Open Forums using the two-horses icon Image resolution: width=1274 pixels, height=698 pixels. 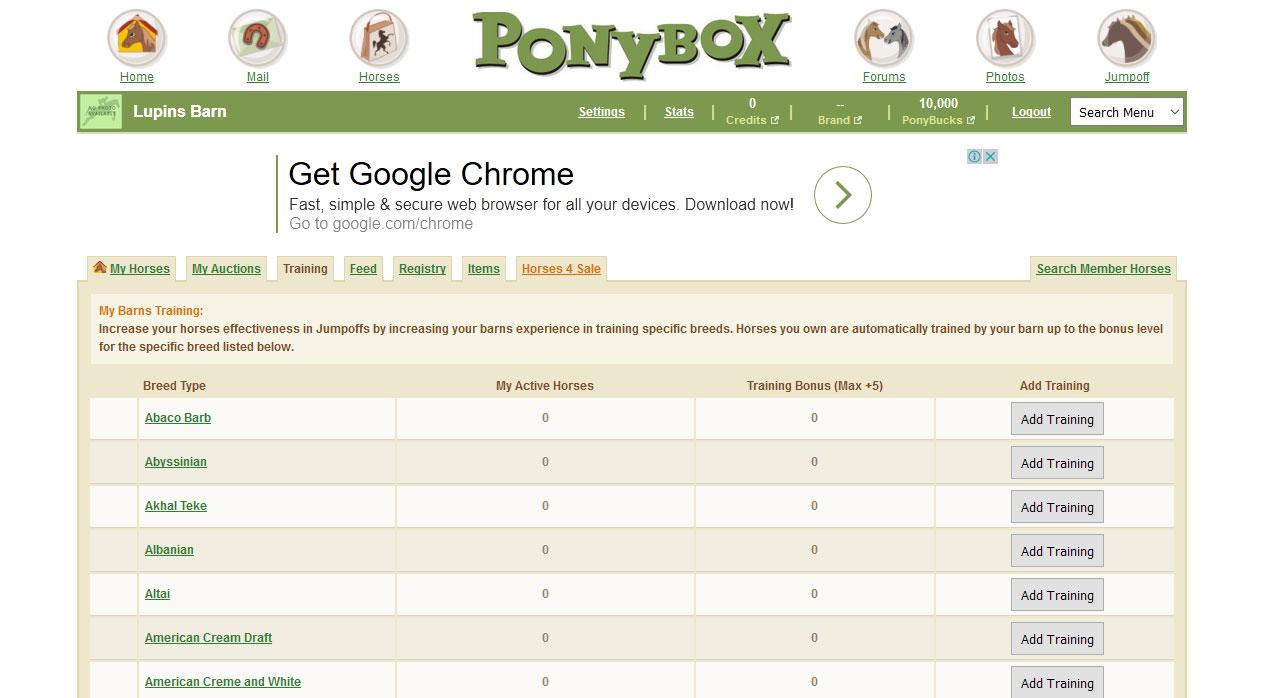click(884, 38)
